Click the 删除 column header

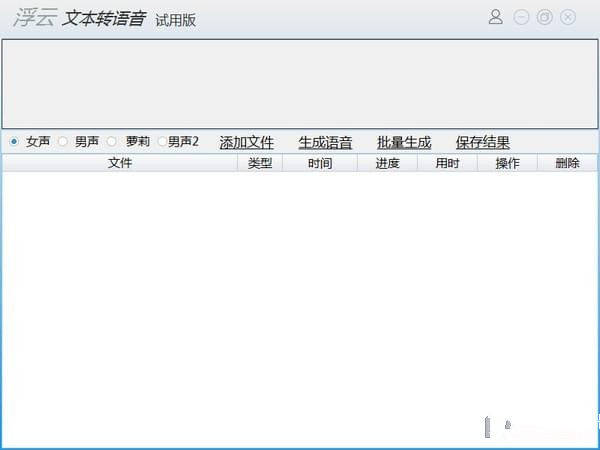coord(567,163)
